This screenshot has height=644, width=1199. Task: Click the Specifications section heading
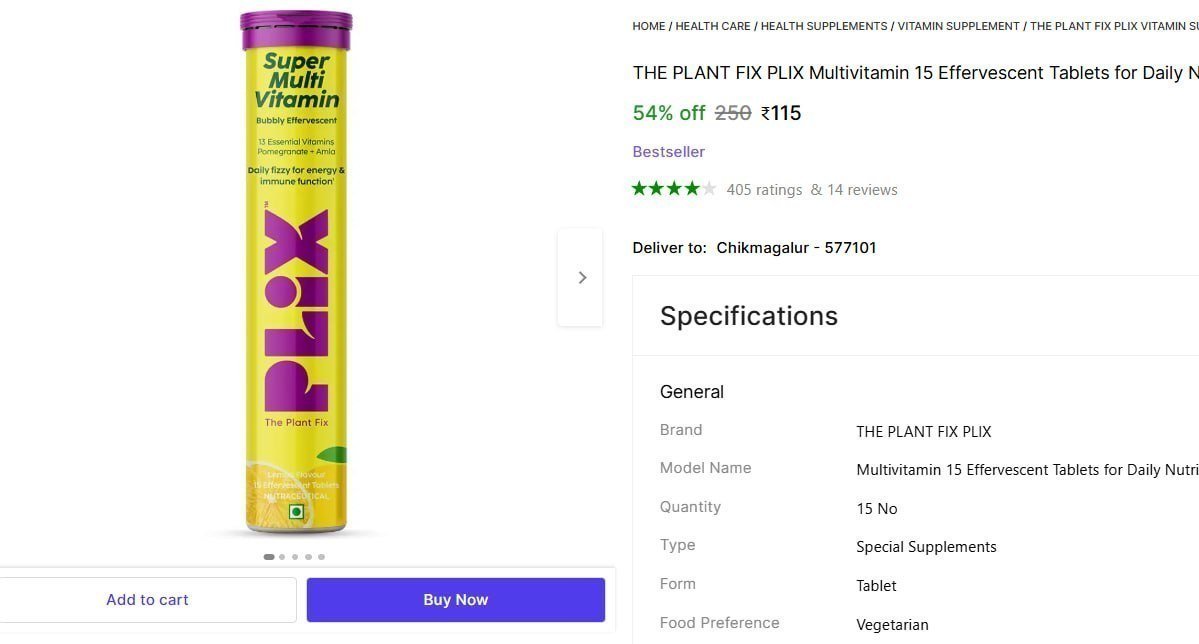[748, 316]
